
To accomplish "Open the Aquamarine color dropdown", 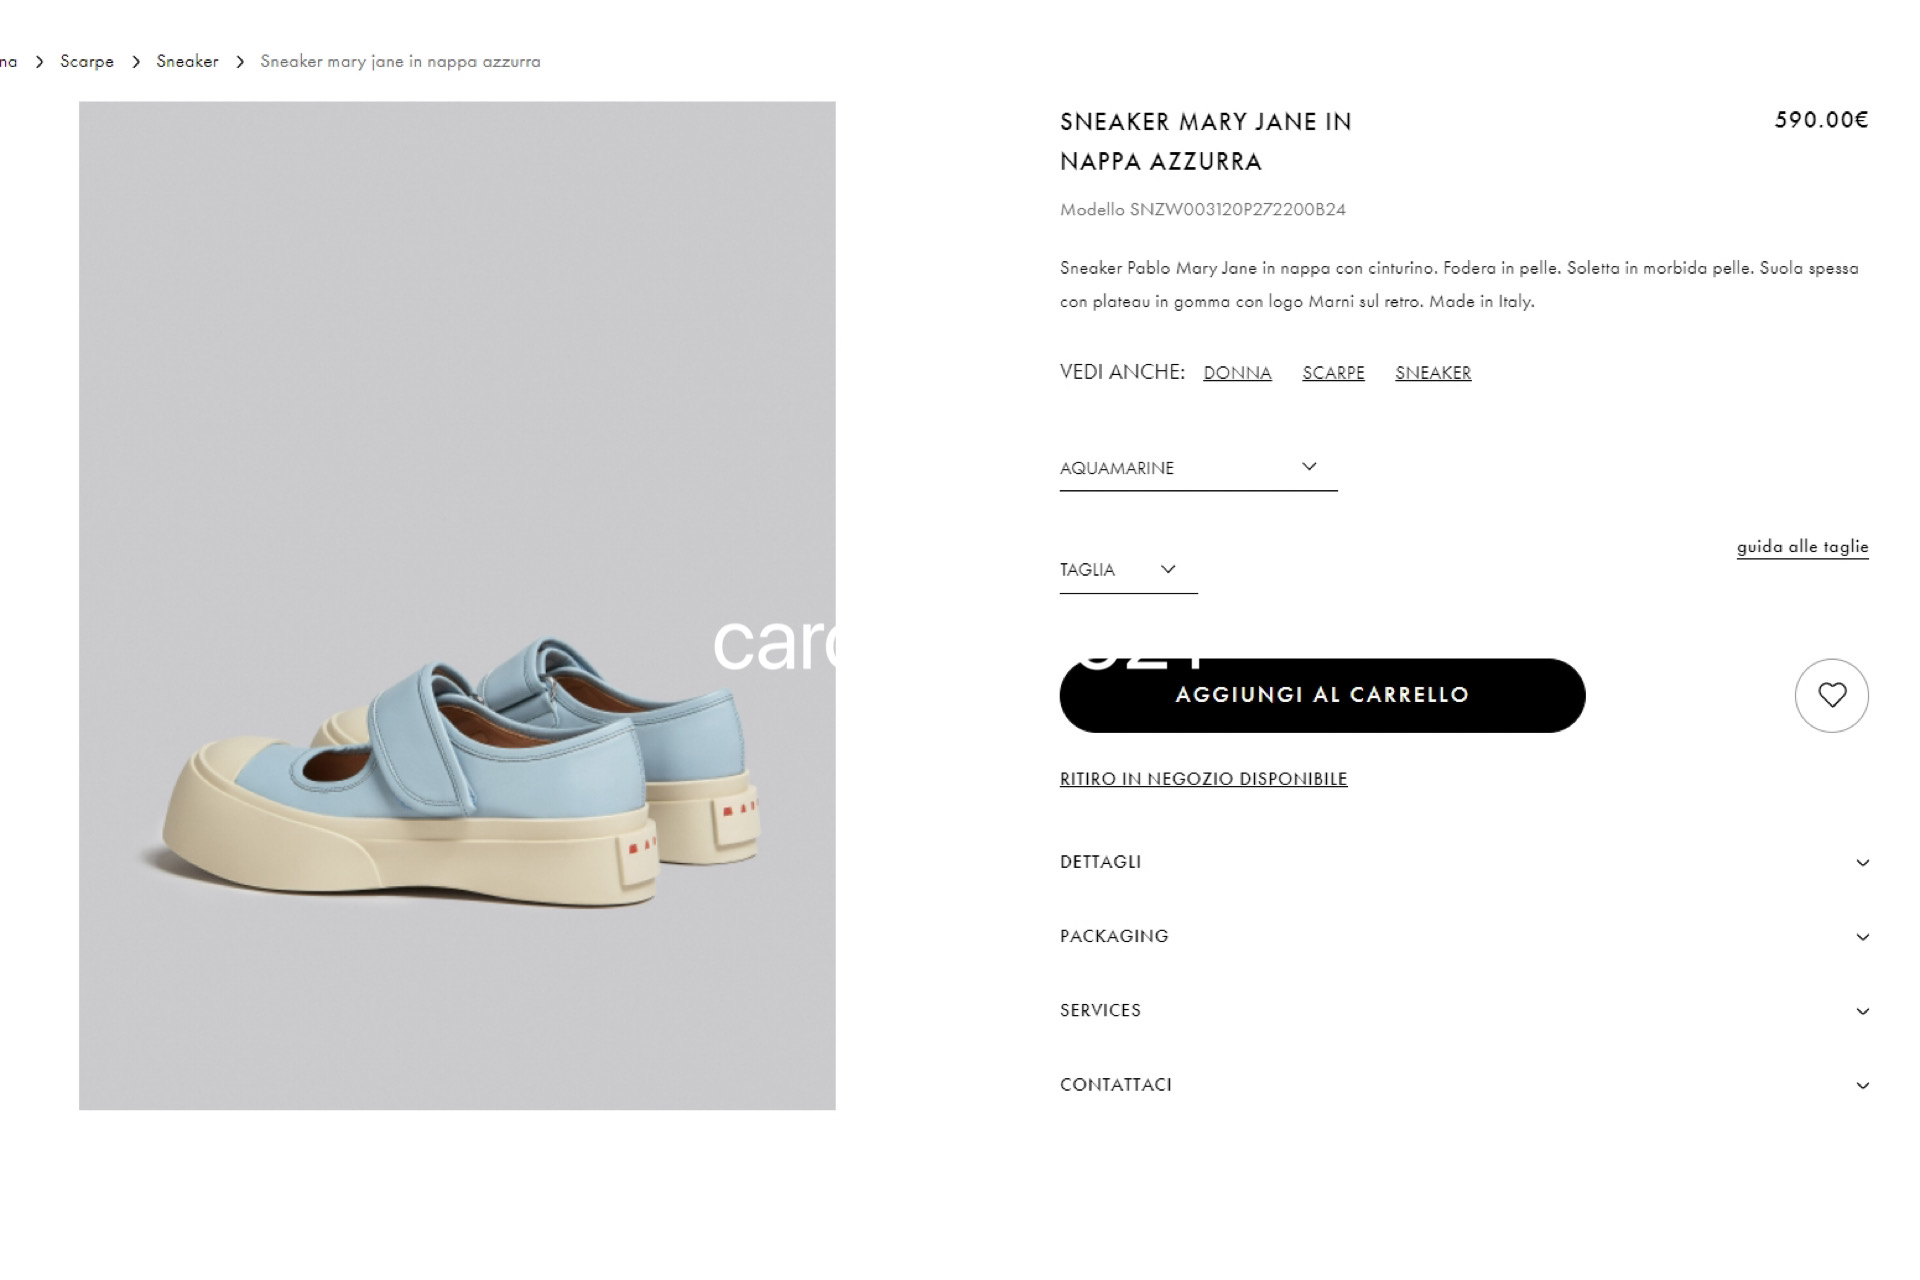I will point(1198,468).
